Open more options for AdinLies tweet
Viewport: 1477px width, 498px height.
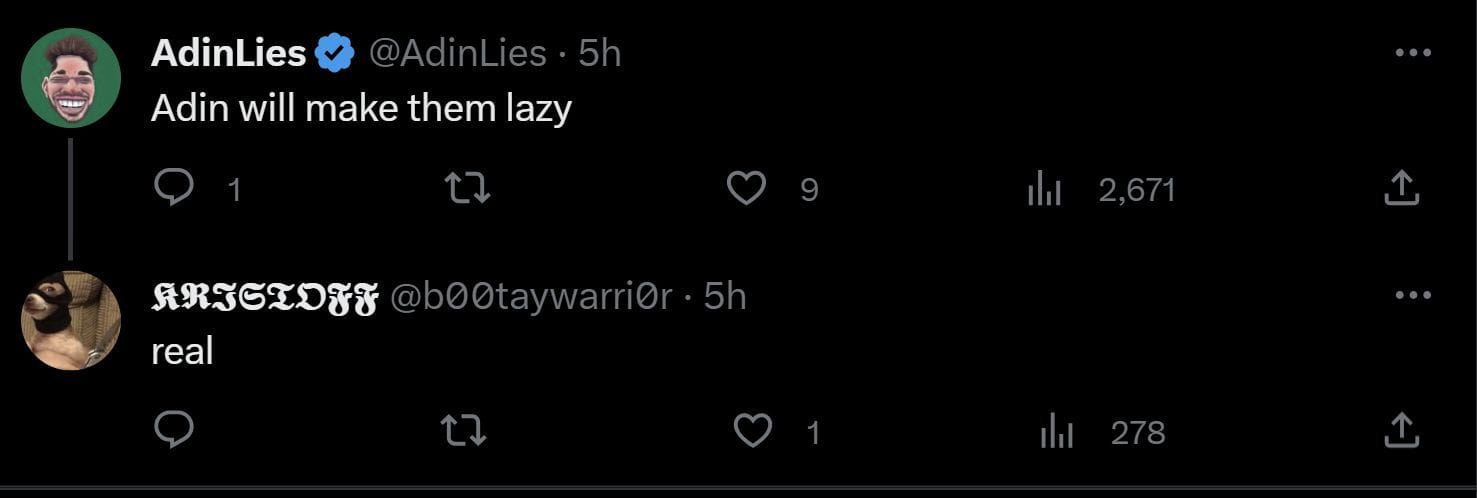1412,53
